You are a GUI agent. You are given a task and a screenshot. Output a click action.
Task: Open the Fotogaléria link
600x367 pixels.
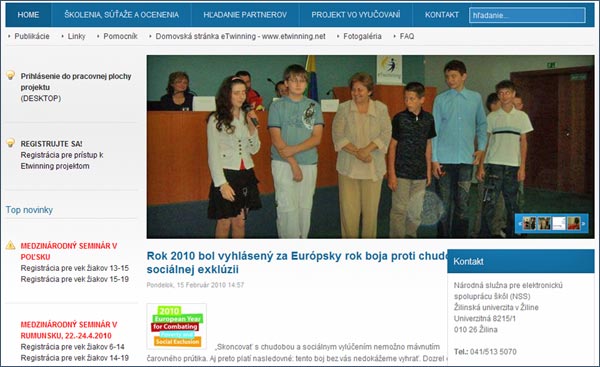coord(362,36)
